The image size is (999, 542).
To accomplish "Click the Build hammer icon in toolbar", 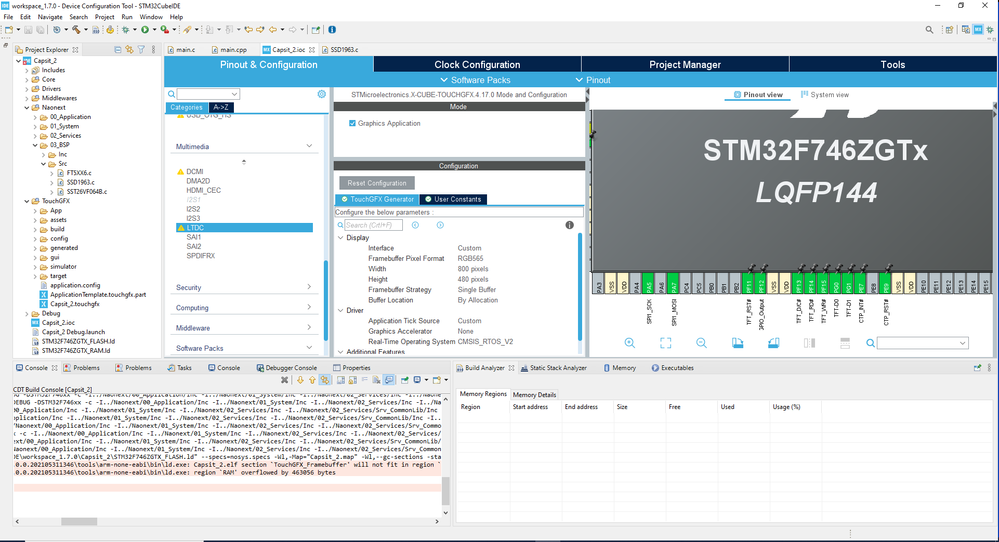I will point(76,29).
